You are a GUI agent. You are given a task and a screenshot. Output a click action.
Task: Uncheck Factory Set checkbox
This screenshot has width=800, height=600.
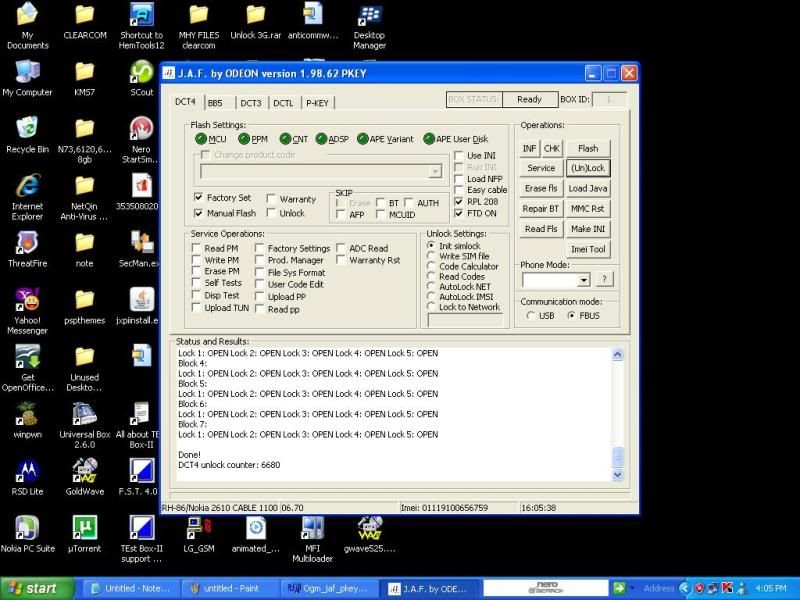[198, 197]
